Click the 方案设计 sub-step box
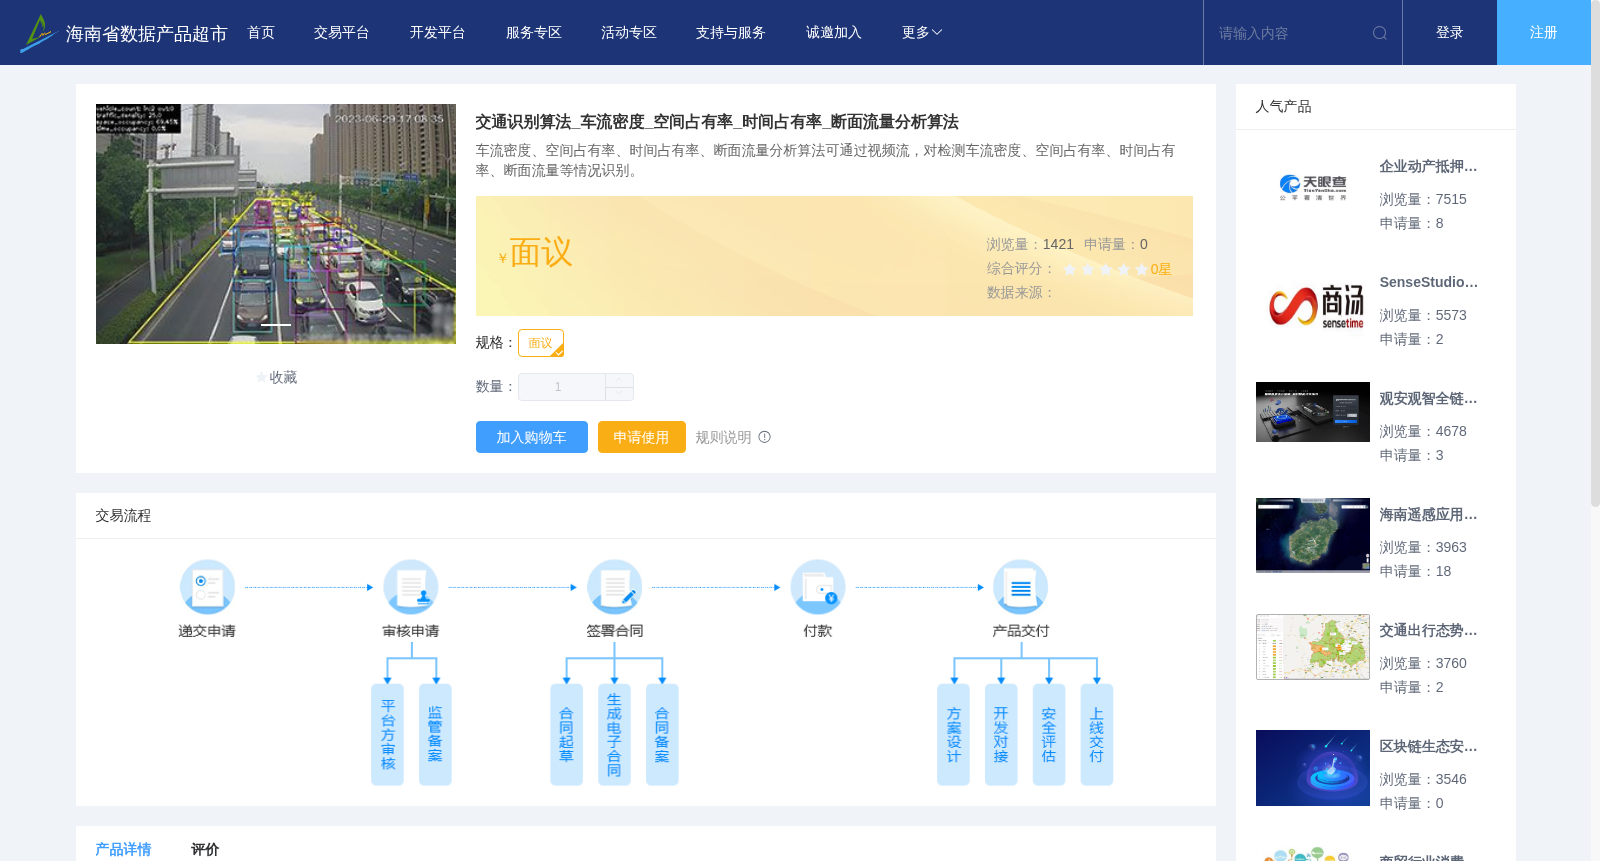1600x861 pixels. coord(953,735)
